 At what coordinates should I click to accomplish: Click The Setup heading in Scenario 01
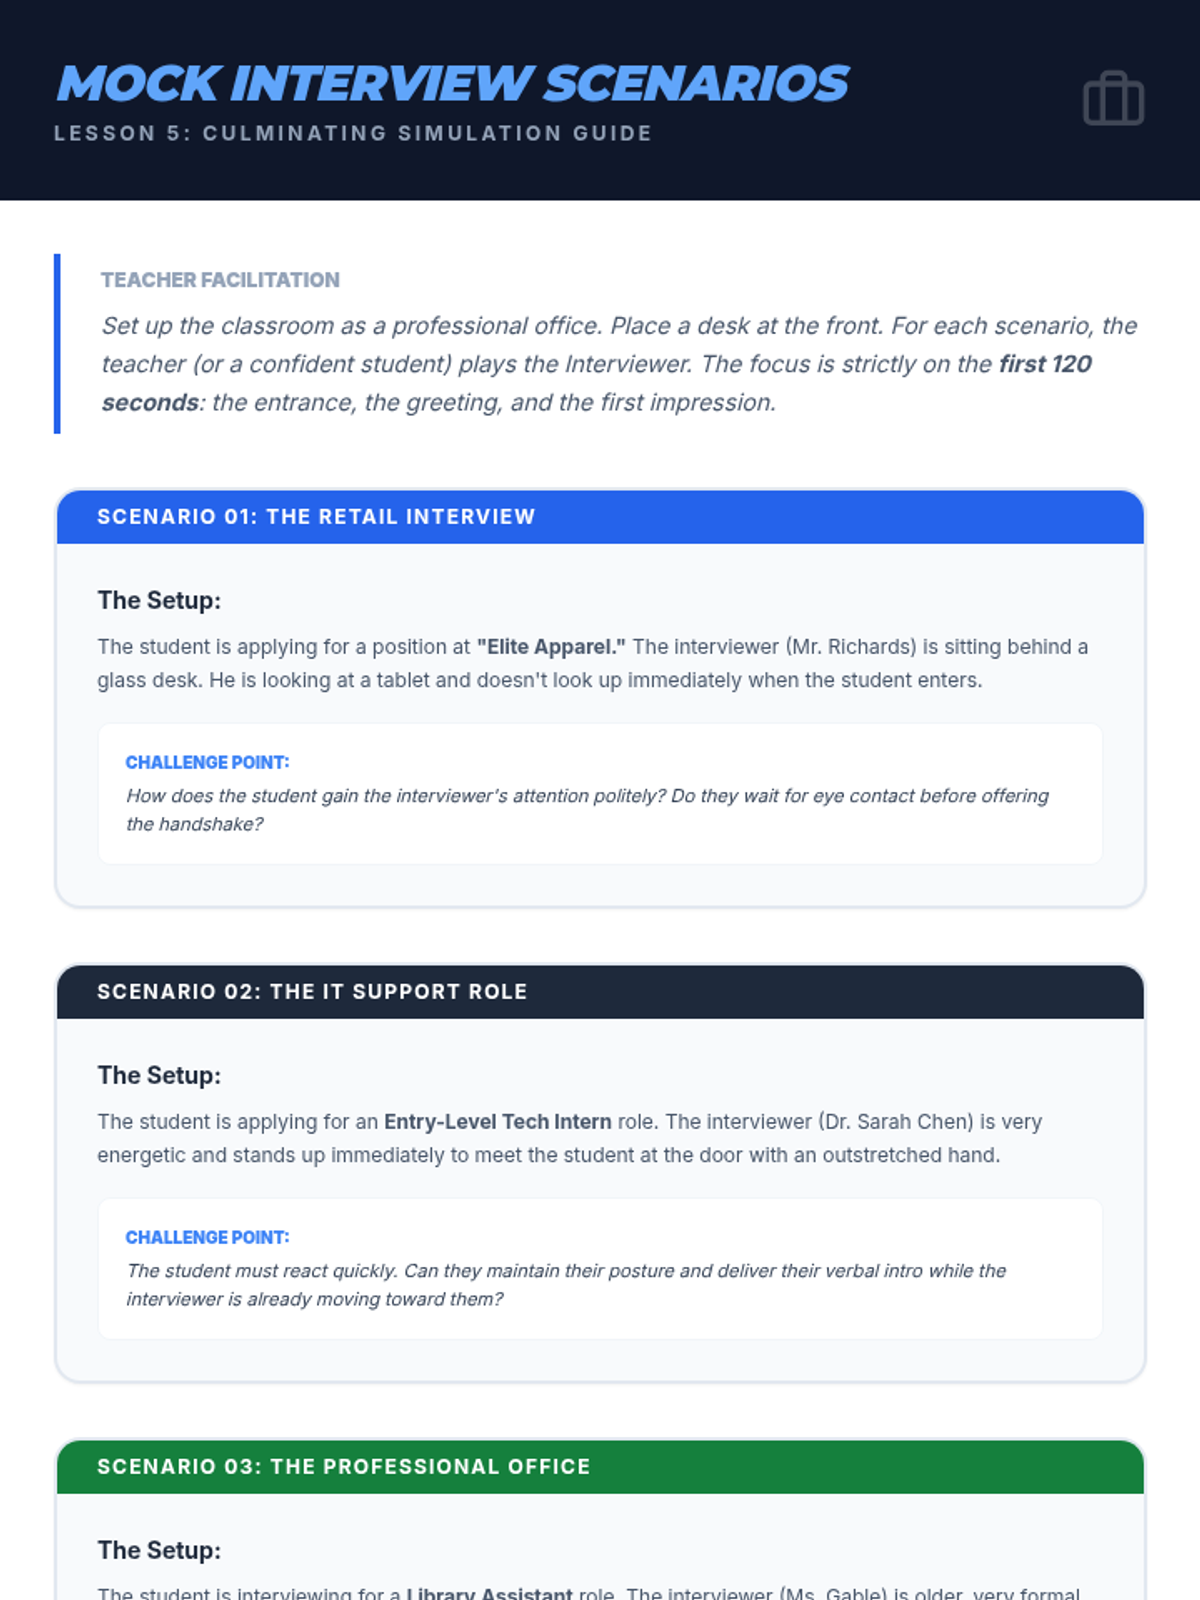point(159,600)
